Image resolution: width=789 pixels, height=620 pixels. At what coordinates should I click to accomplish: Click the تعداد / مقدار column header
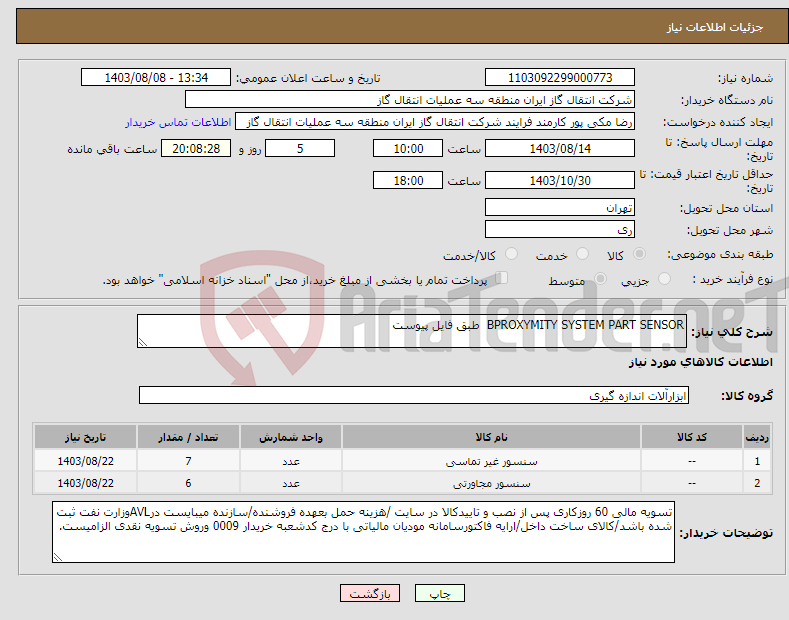188,437
